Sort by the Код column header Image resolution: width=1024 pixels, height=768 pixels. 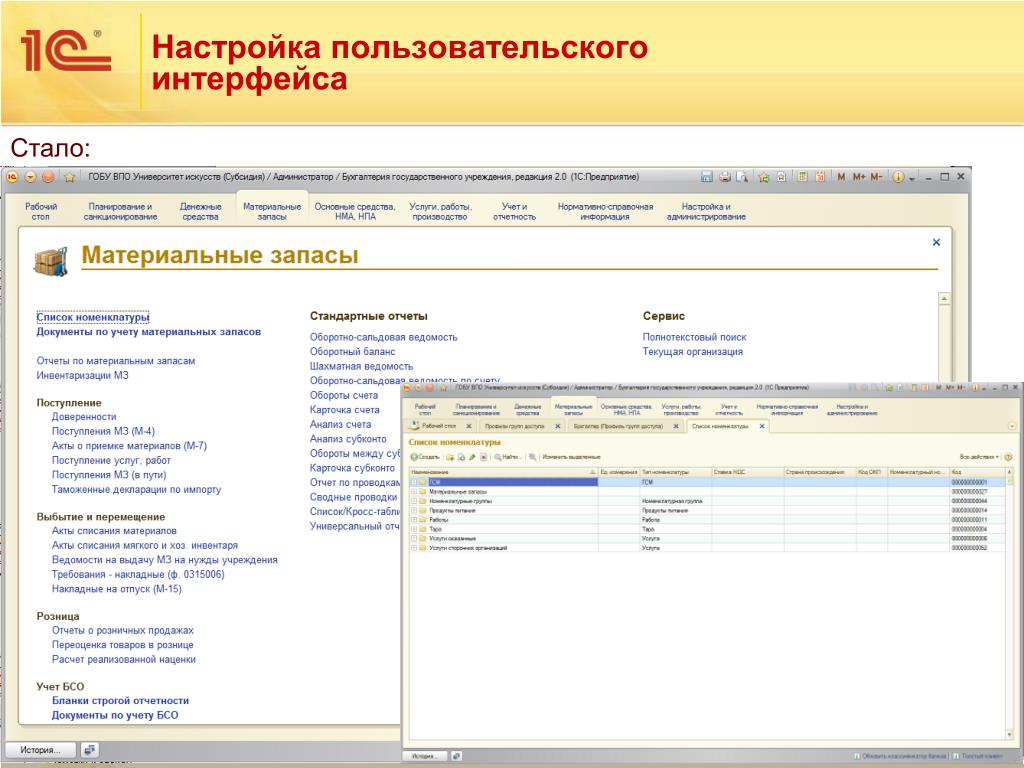click(977, 472)
